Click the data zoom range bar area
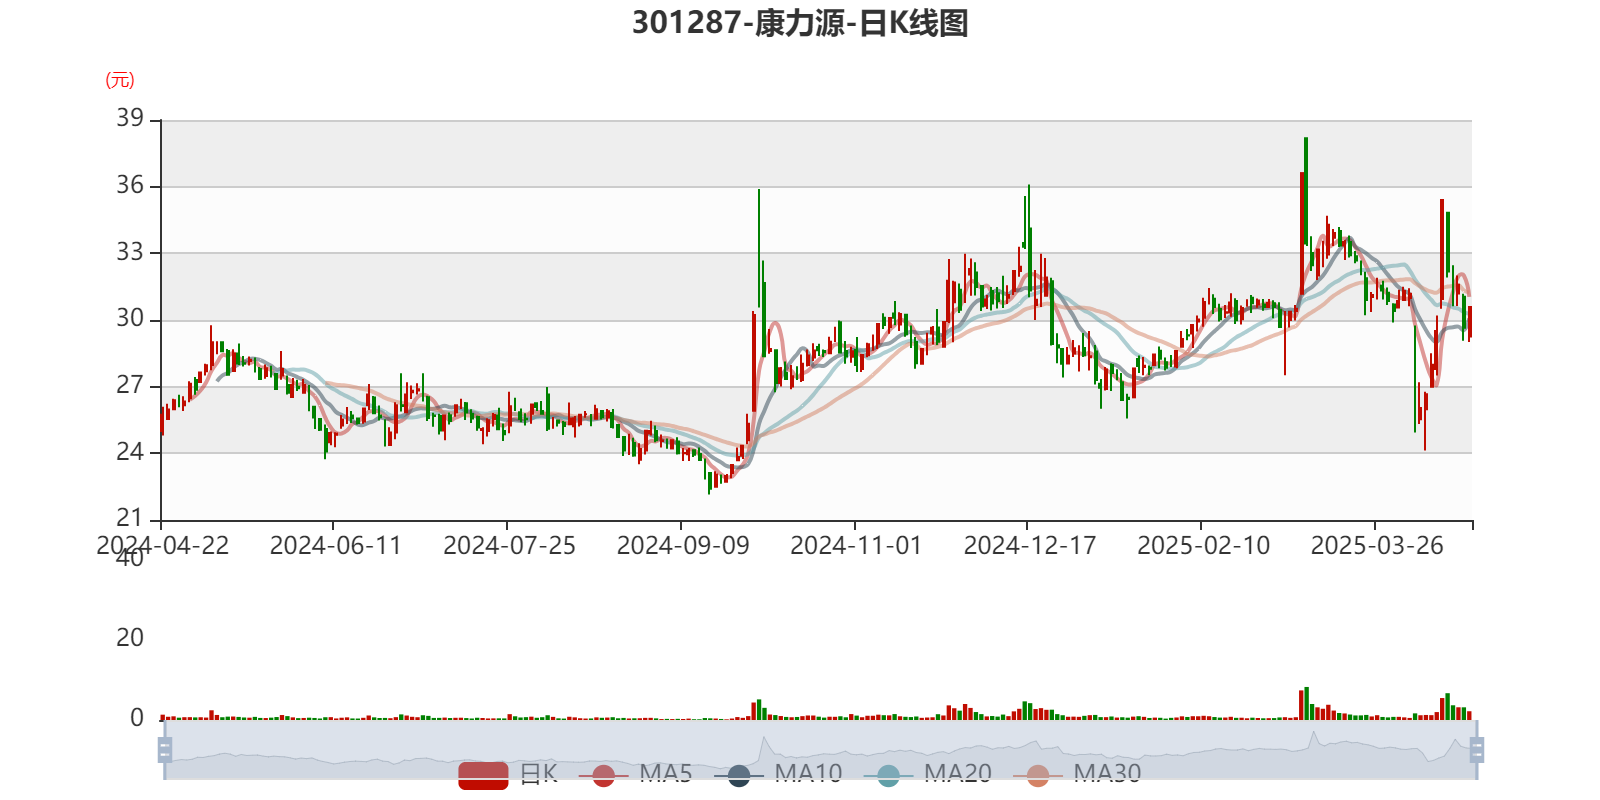The height and width of the screenshot is (800, 1600). [820, 750]
